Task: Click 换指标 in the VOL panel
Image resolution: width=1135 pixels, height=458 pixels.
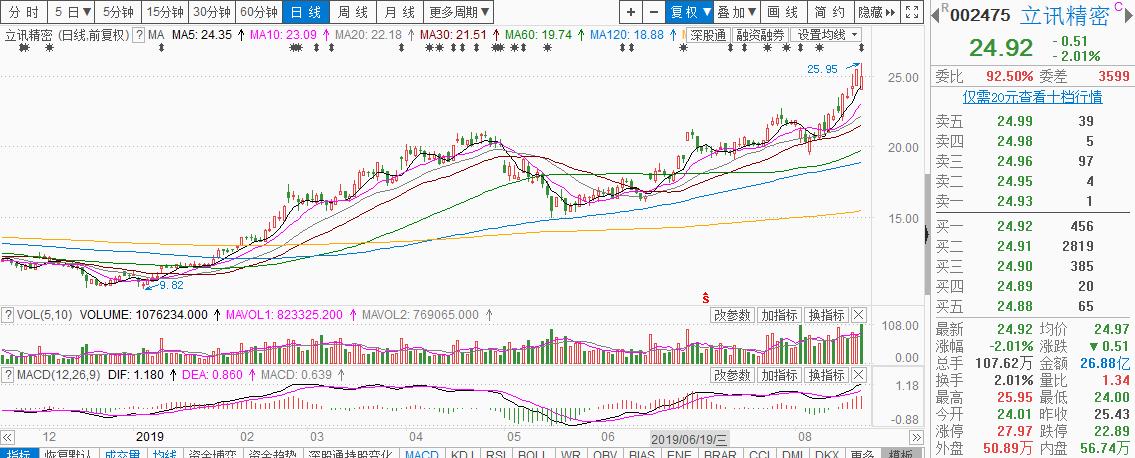Action: [827, 315]
